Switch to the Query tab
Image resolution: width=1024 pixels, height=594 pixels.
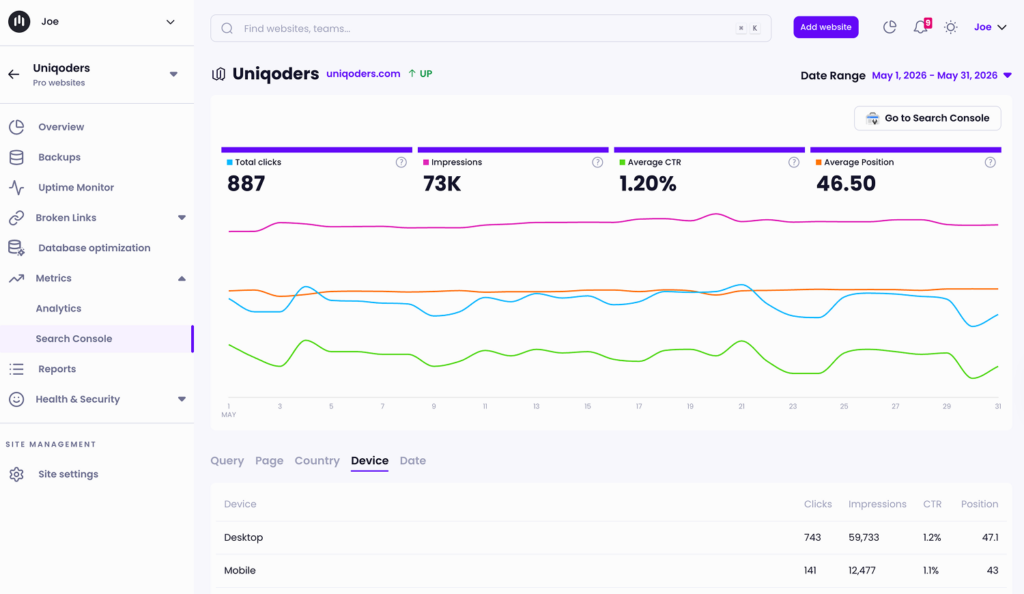click(227, 461)
